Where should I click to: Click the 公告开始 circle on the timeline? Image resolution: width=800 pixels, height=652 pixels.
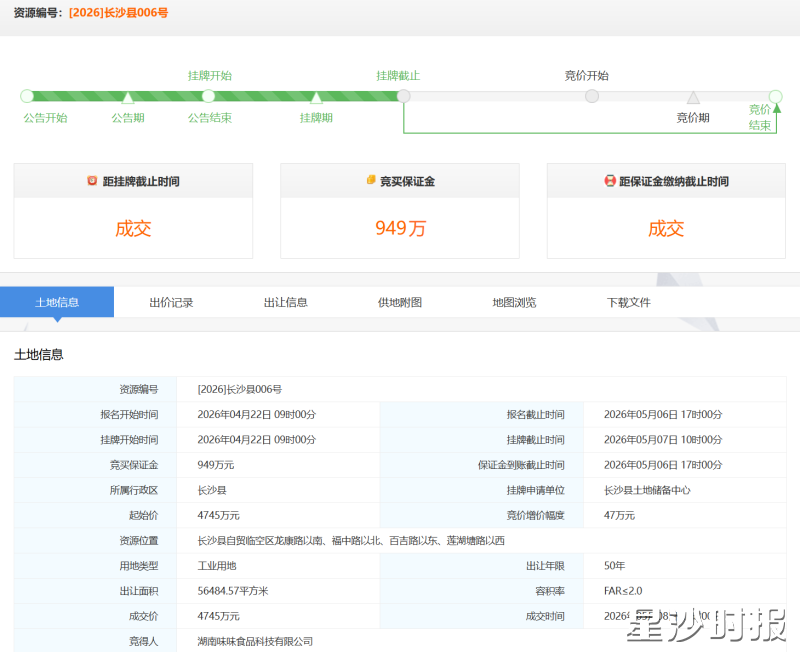(x=27, y=96)
